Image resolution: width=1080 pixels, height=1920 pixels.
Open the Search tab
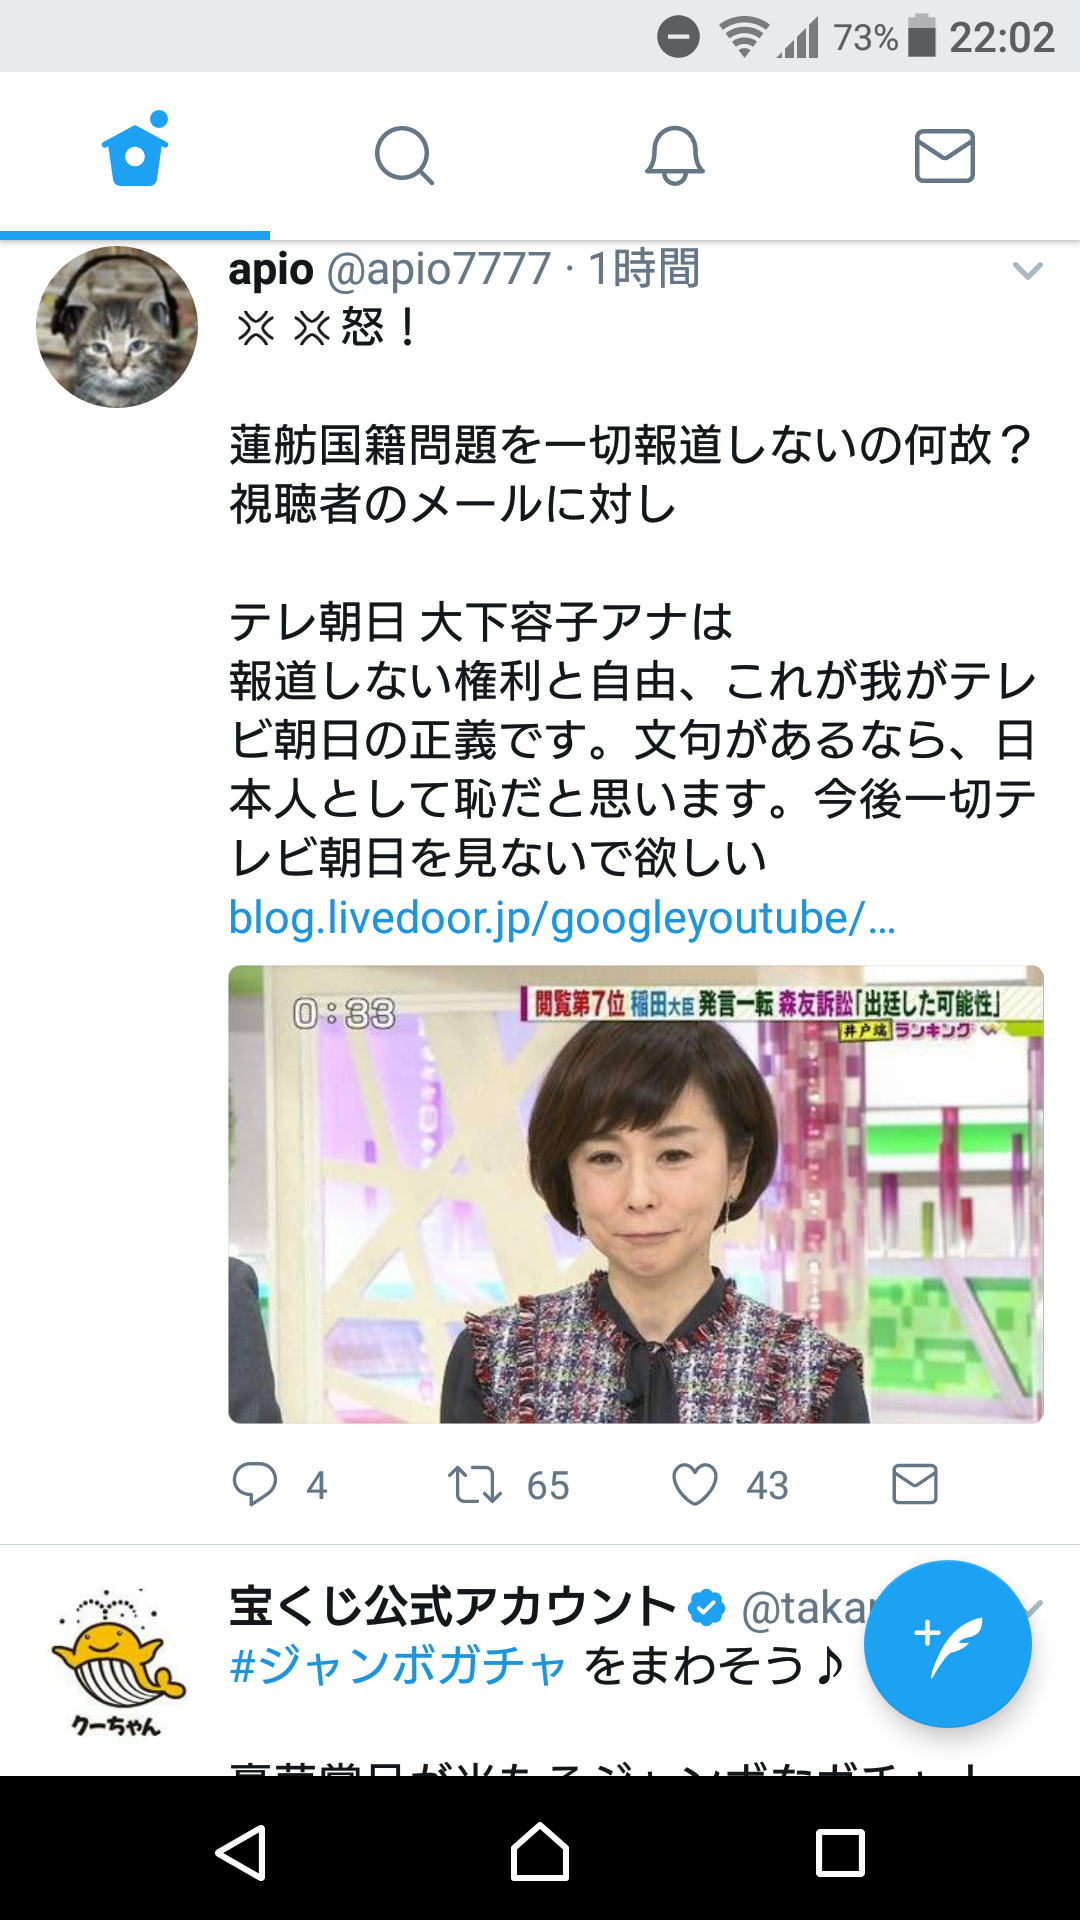[x=405, y=155]
